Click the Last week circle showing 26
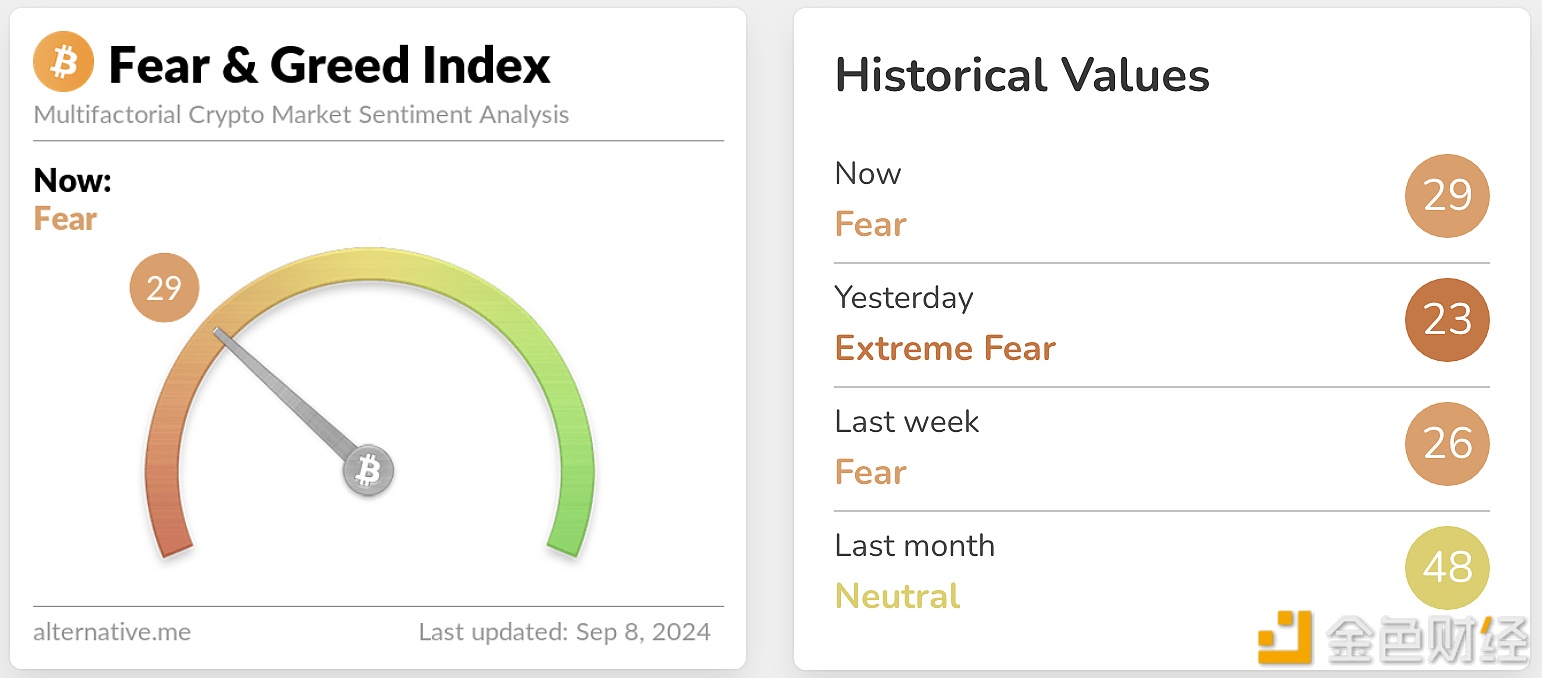Screen dimensions: 1542x678 click(1447, 444)
